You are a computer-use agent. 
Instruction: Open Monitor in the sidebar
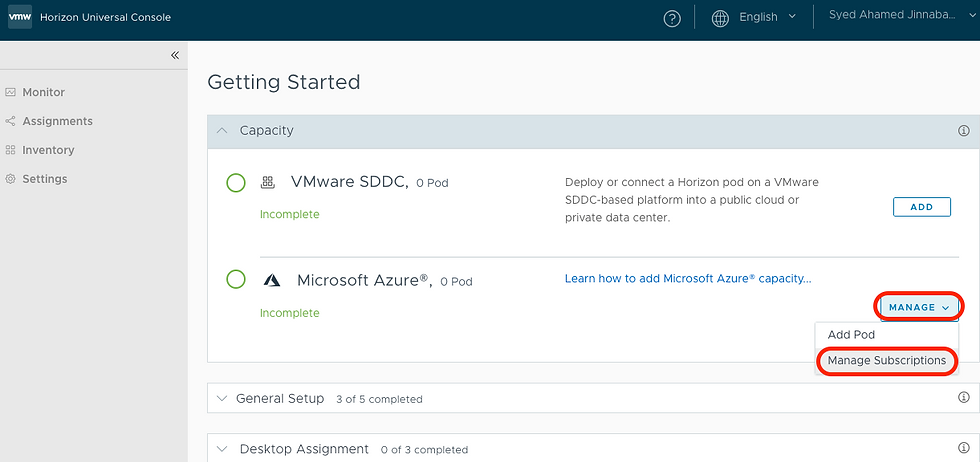coord(44,93)
